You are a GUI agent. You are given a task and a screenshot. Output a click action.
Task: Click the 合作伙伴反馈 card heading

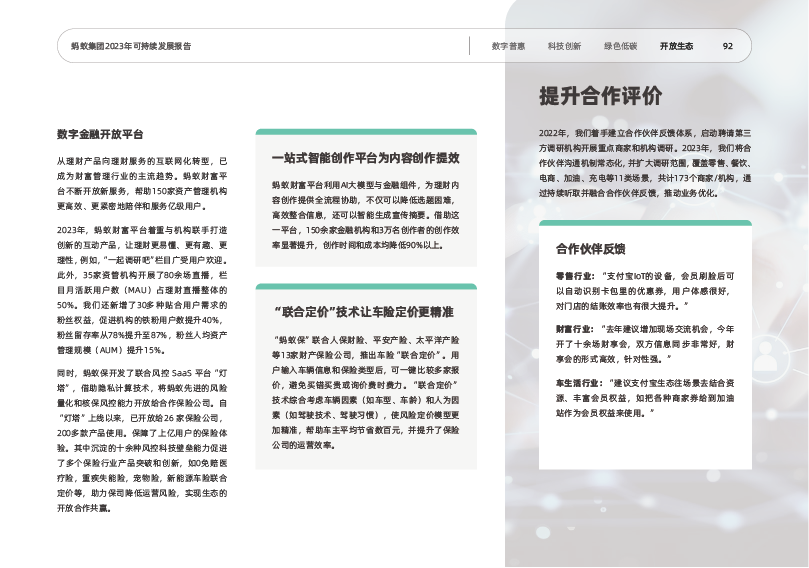(590, 248)
